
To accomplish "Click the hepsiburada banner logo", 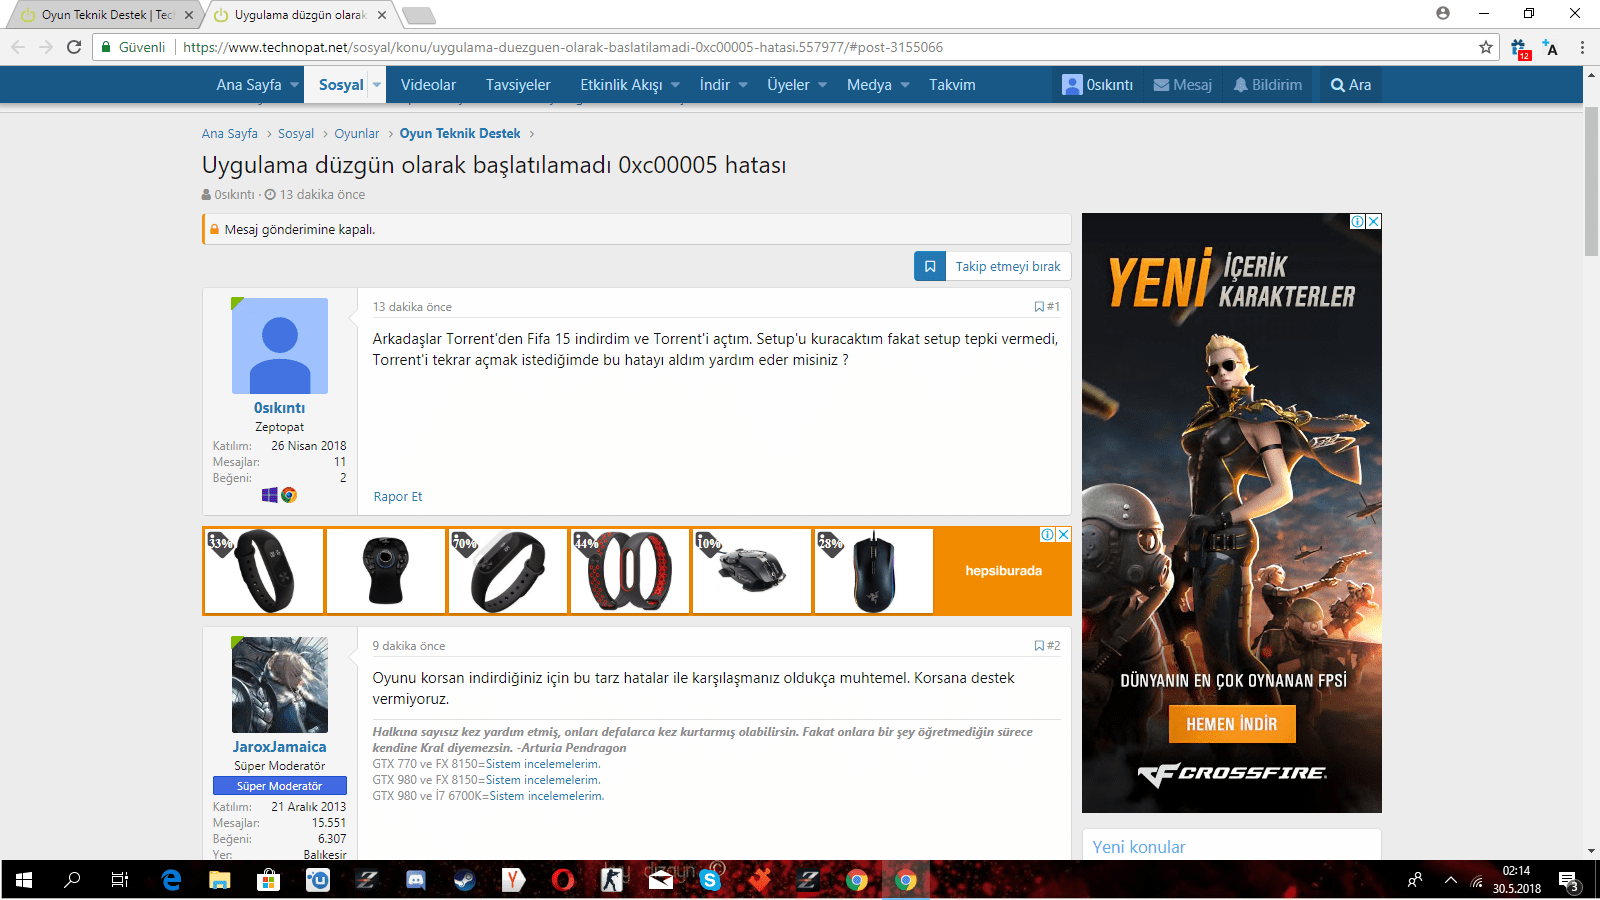I will pyautogui.click(x=1003, y=571).
